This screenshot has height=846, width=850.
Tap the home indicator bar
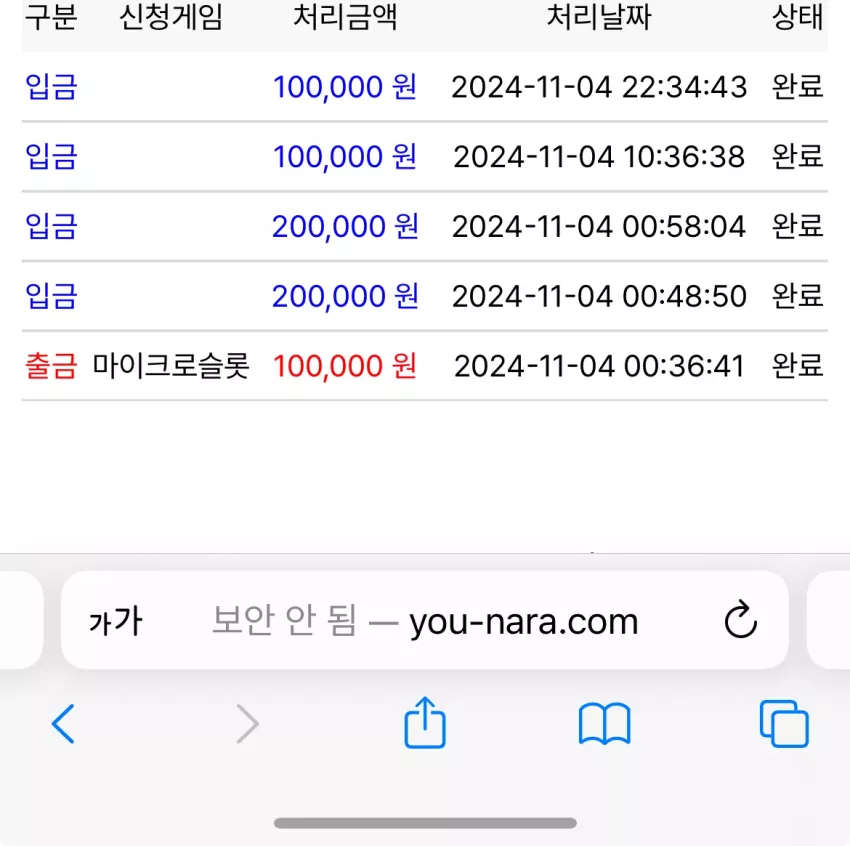coord(425,823)
